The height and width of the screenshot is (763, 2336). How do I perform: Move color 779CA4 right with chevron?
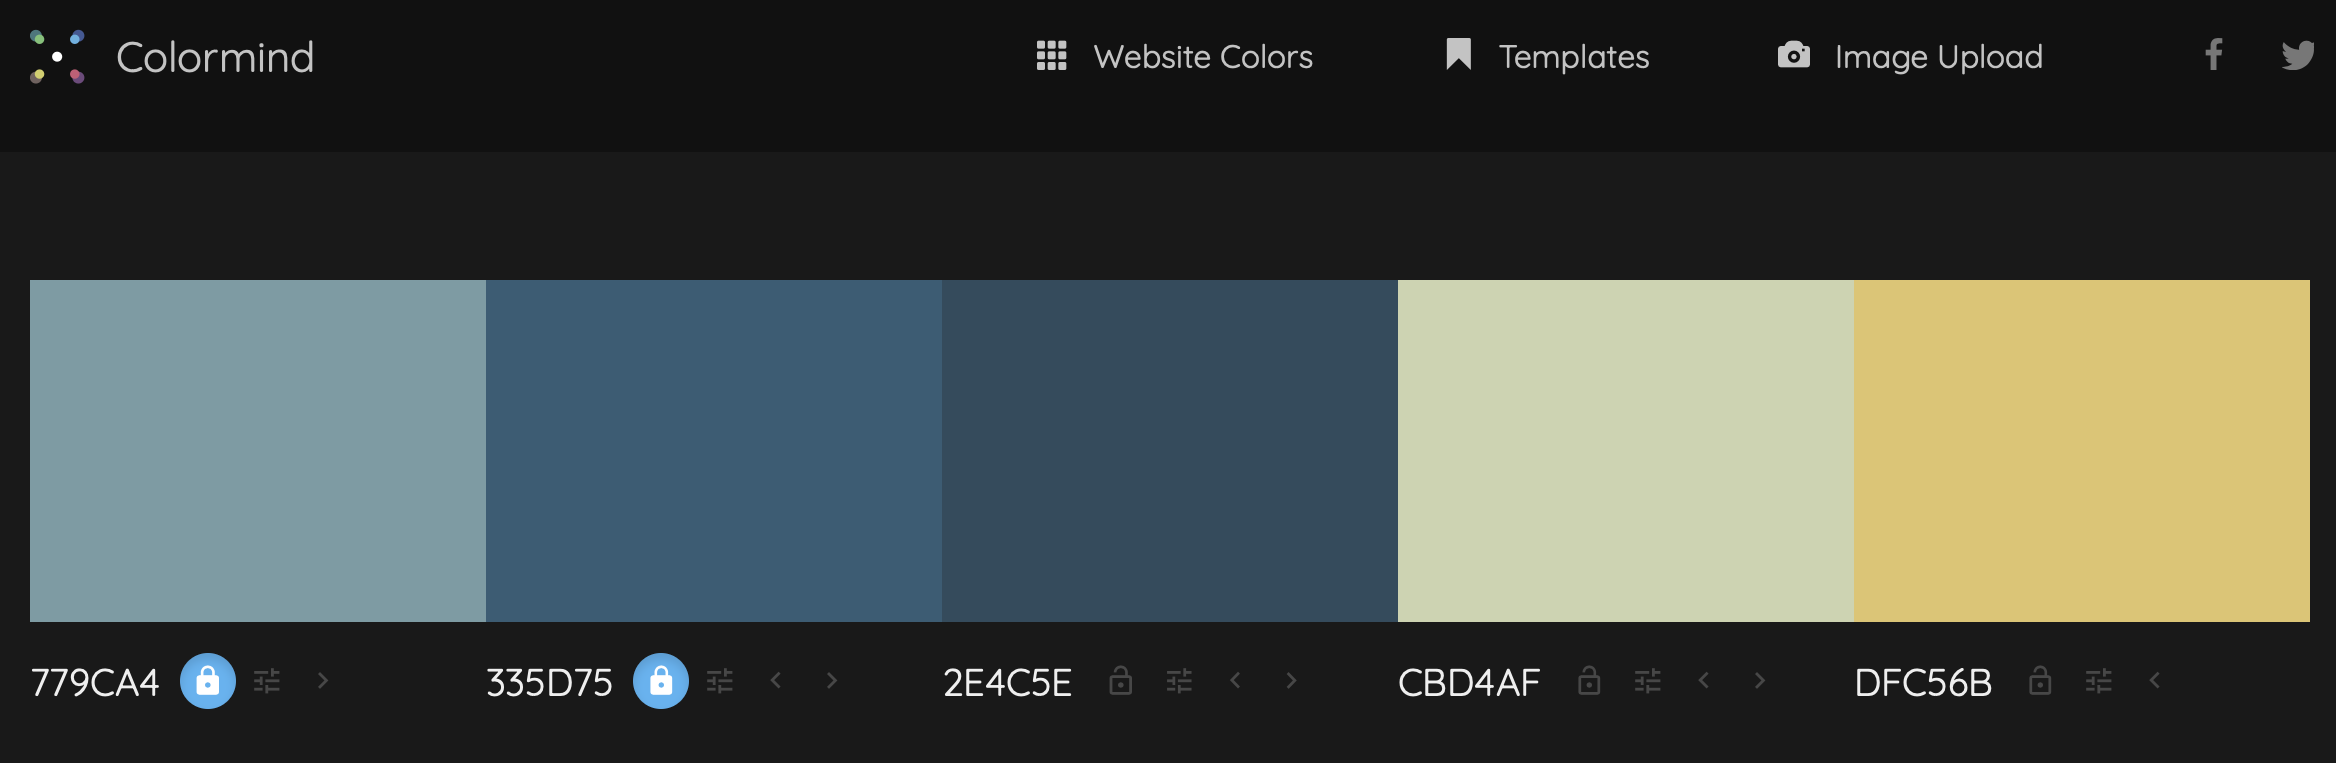(x=323, y=681)
